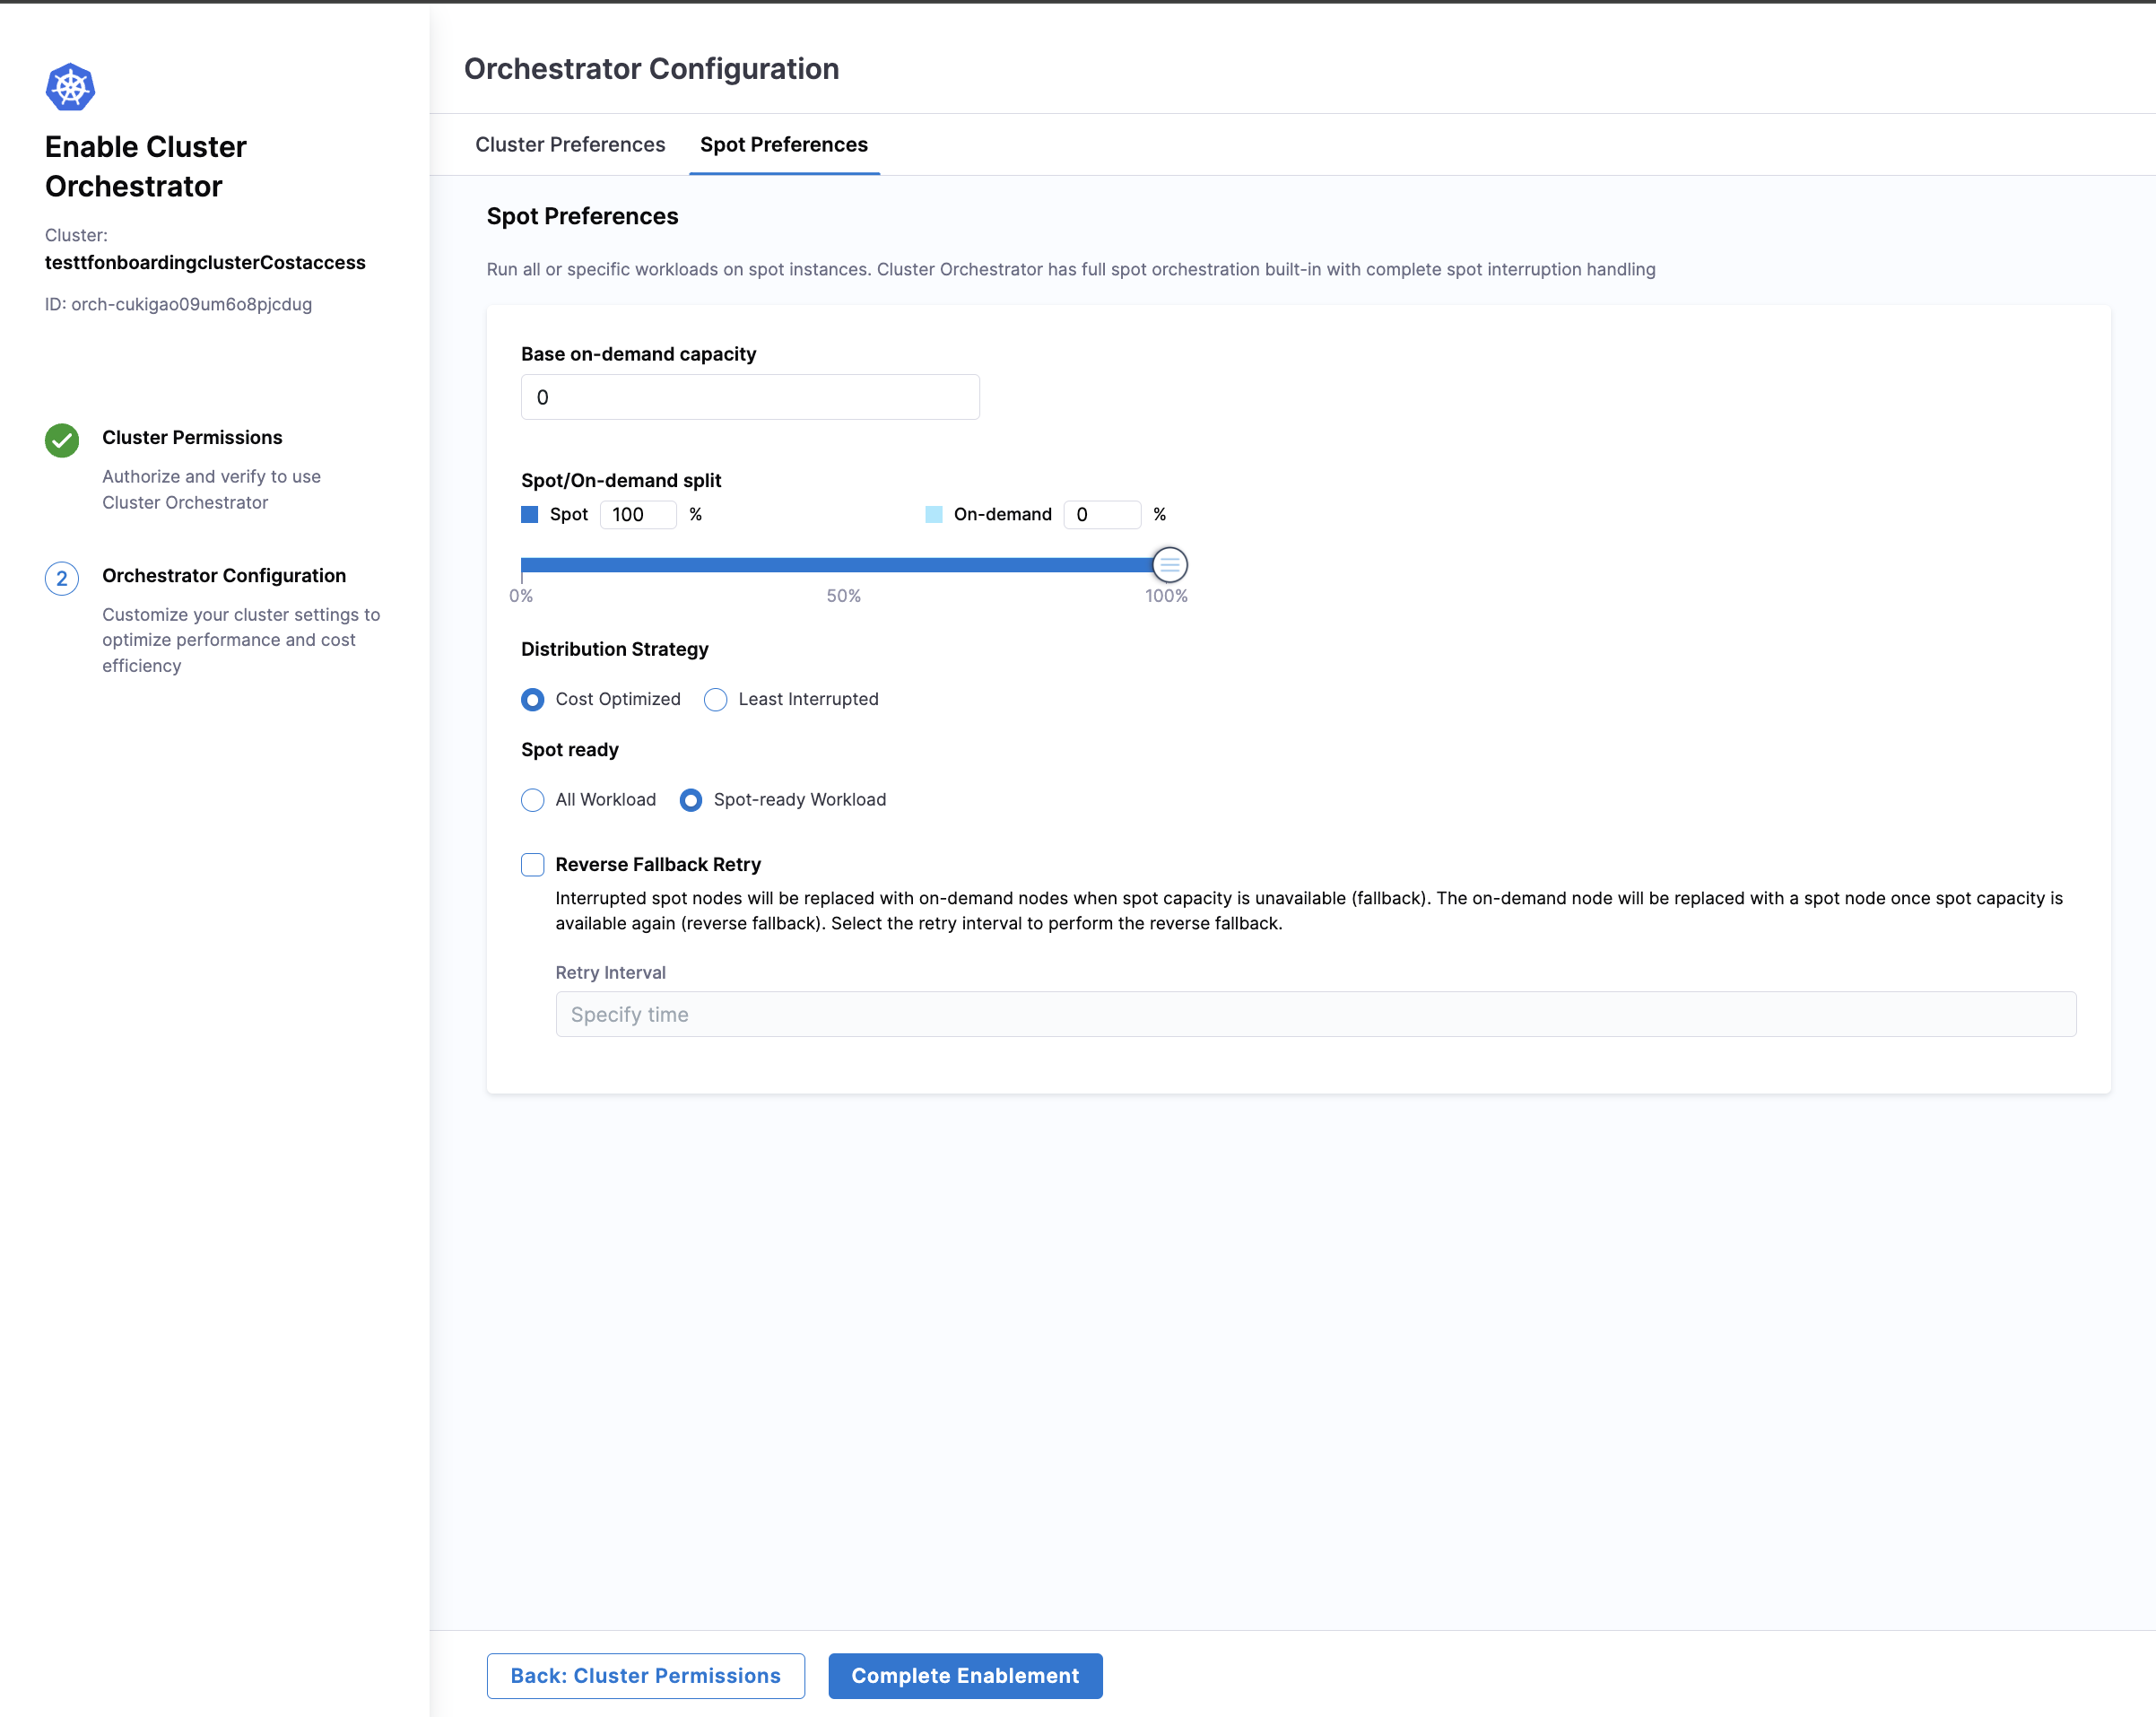Select Least Interrupted distribution strategy

tap(716, 699)
